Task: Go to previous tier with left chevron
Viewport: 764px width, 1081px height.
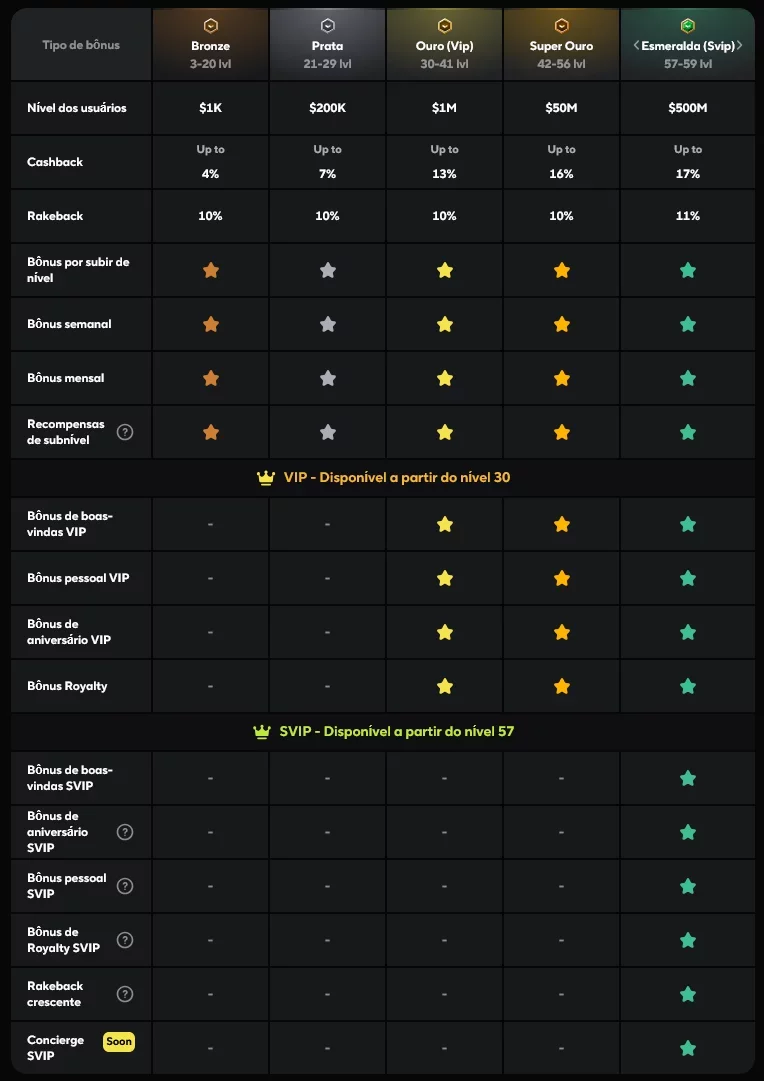Action: (636, 46)
